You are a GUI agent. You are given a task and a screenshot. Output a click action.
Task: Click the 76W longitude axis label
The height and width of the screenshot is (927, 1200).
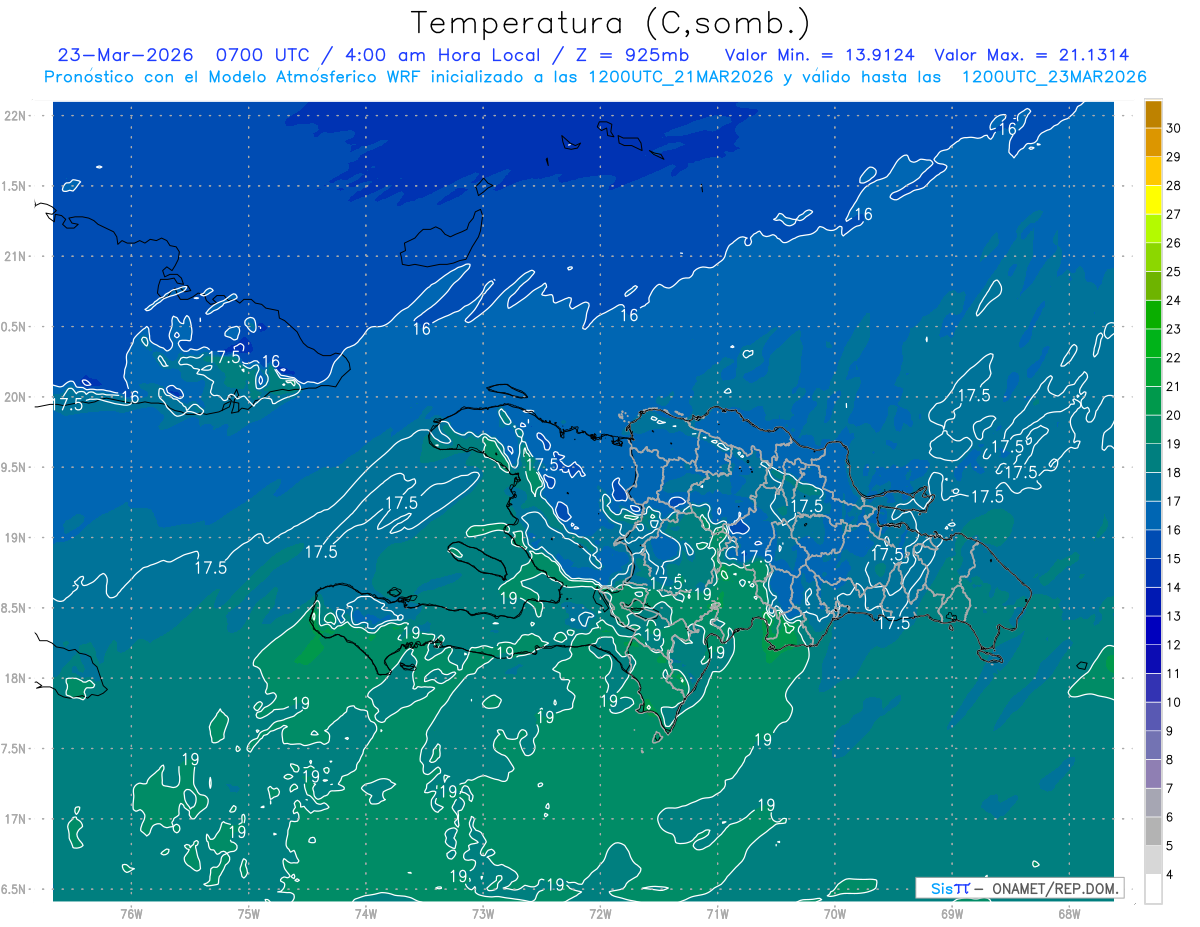[131, 913]
